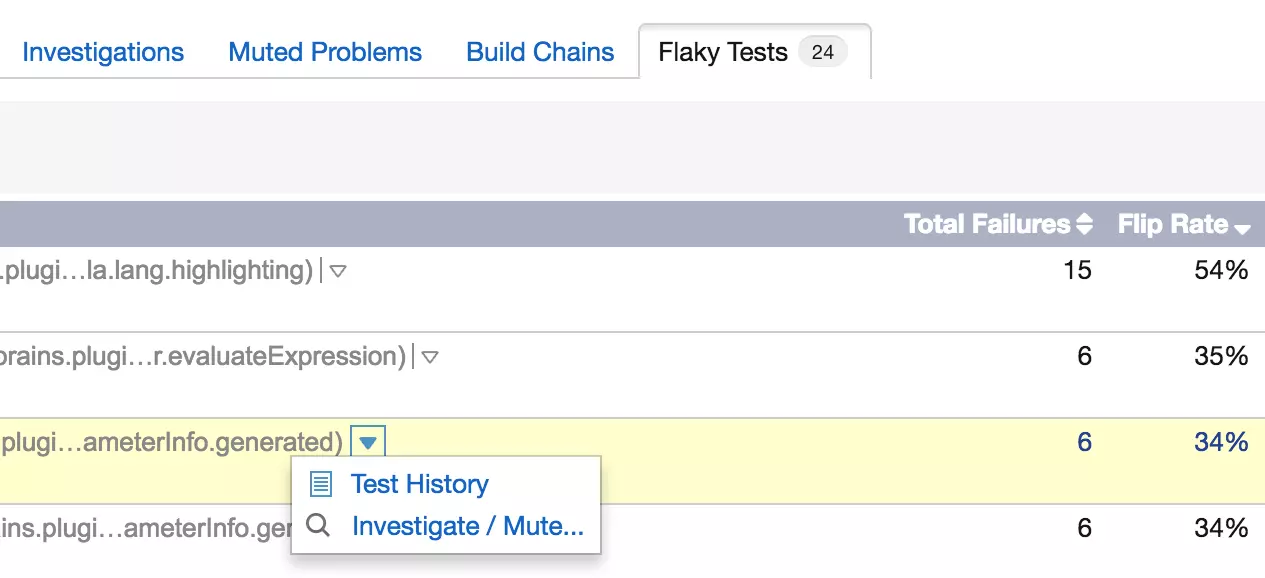
Task: Open the Investigations tab
Action: 103,52
